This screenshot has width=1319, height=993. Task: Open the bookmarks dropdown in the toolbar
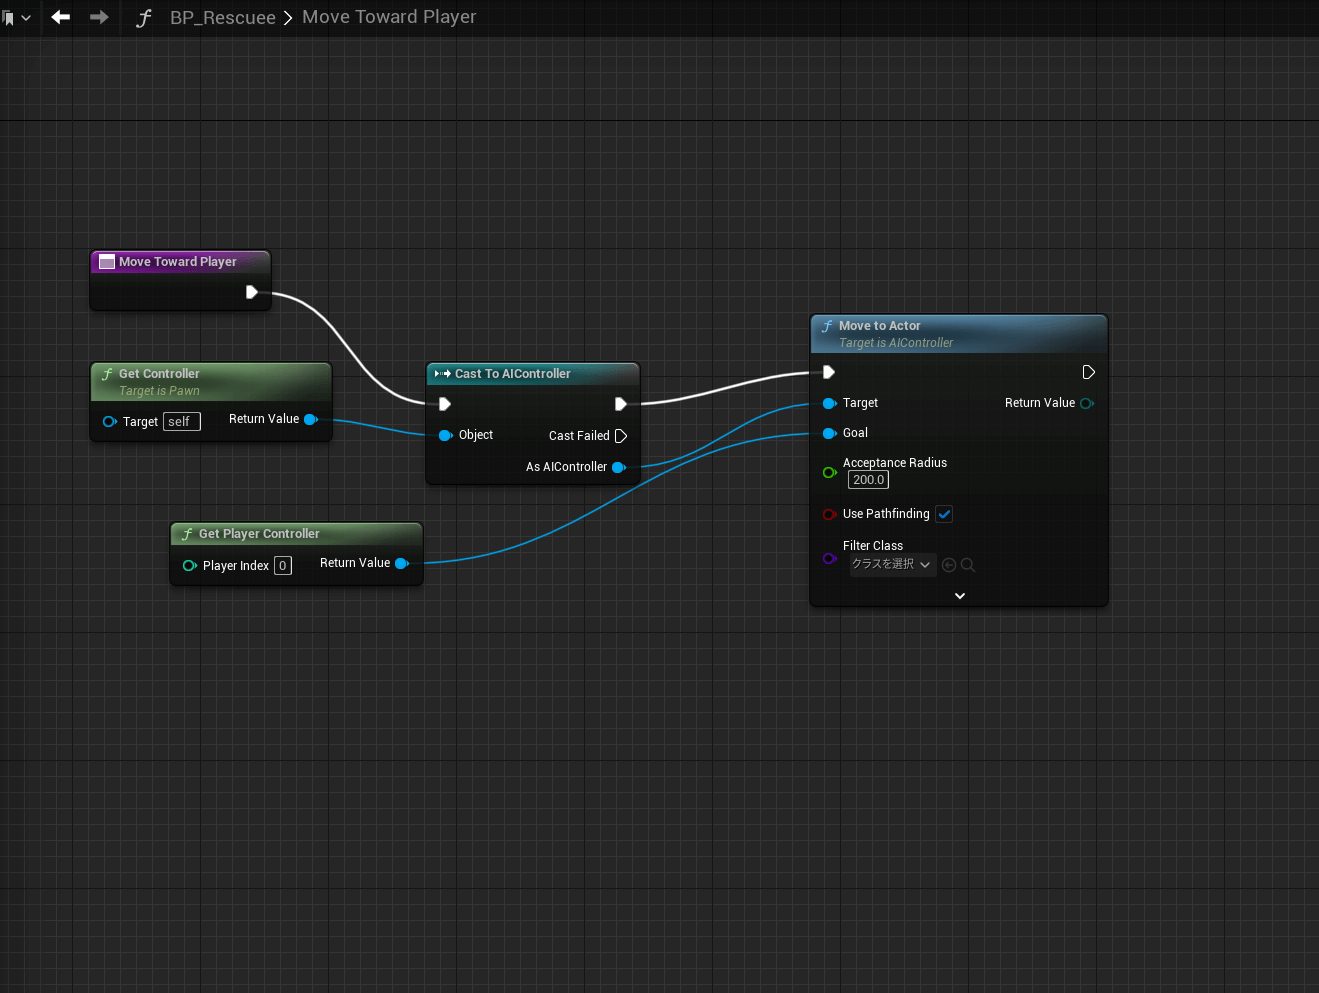pos(16,18)
